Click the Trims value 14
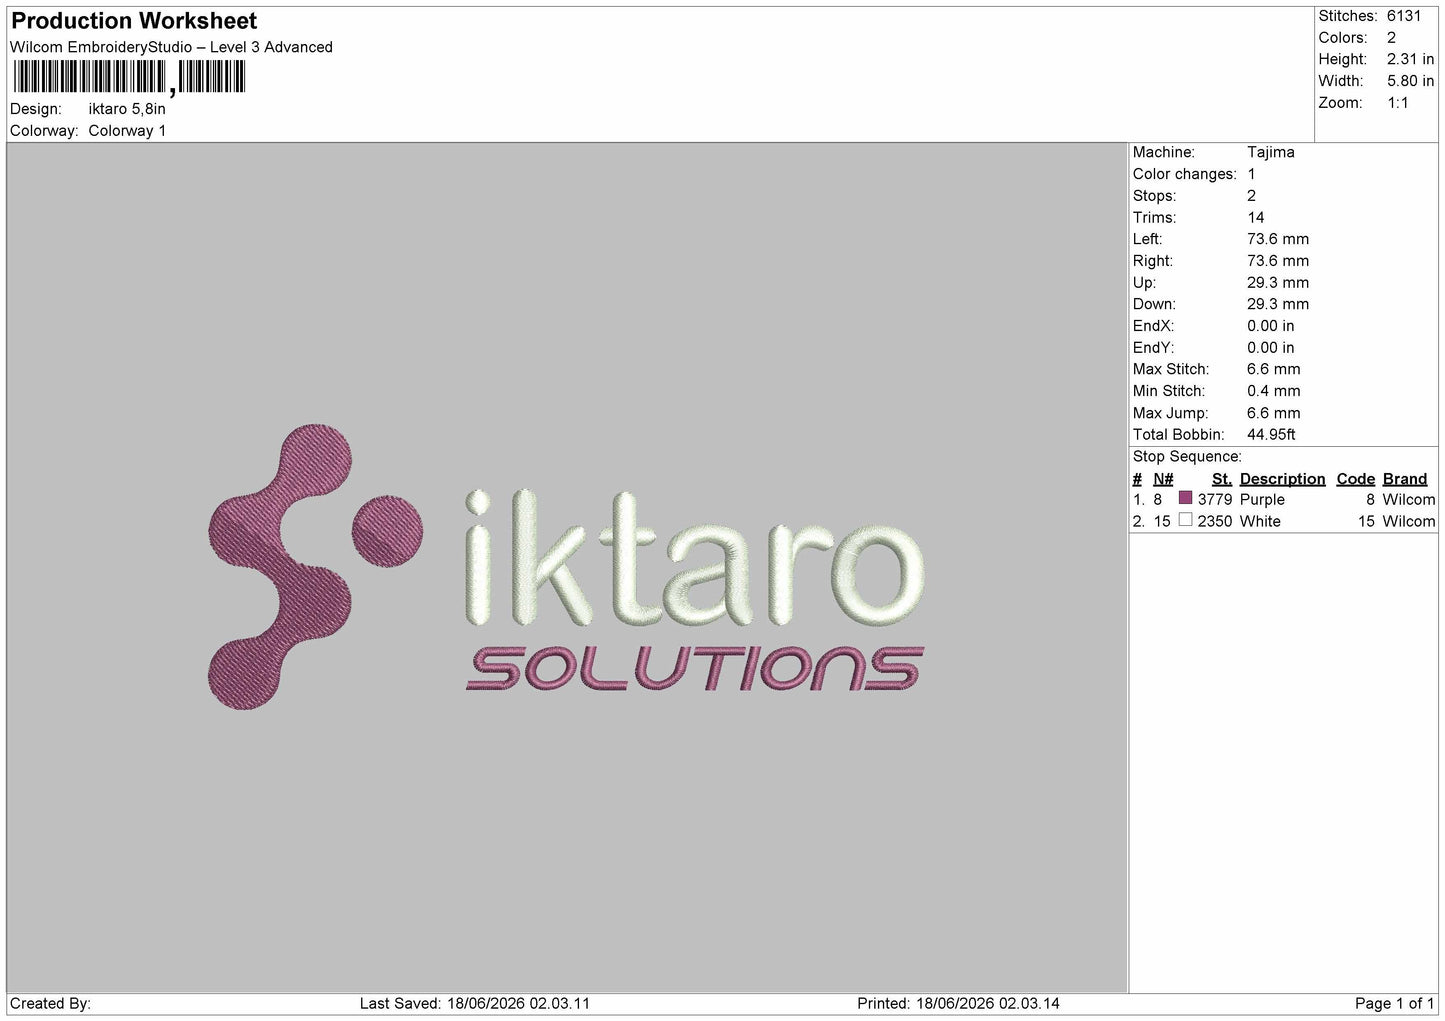 point(1256,218)
